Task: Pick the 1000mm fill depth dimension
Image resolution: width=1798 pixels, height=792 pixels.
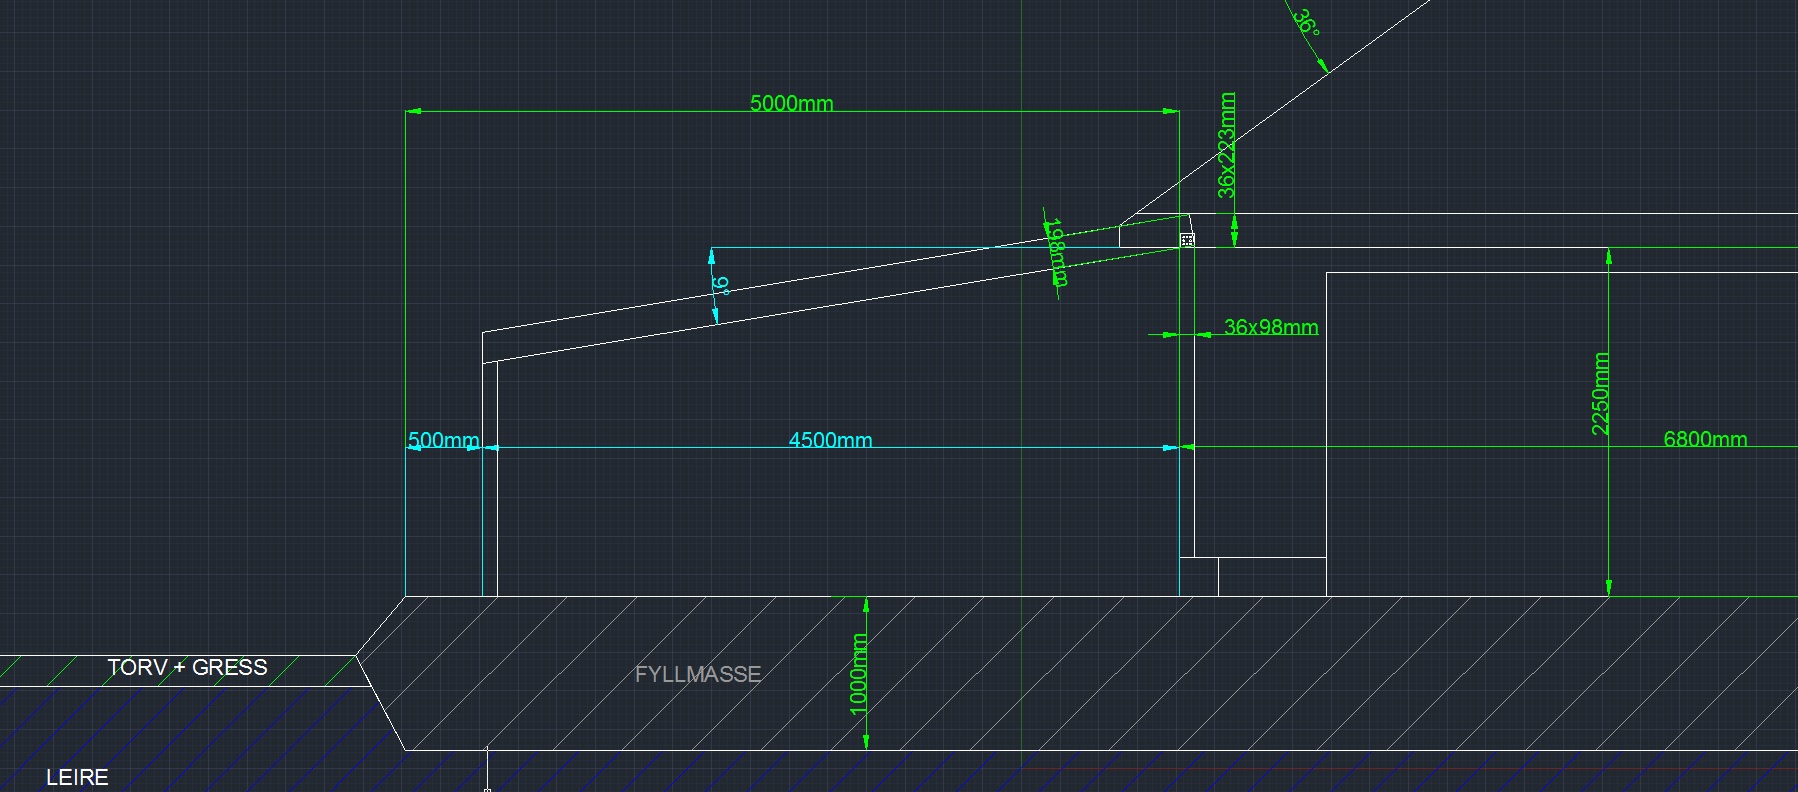Action: point(858,675)
